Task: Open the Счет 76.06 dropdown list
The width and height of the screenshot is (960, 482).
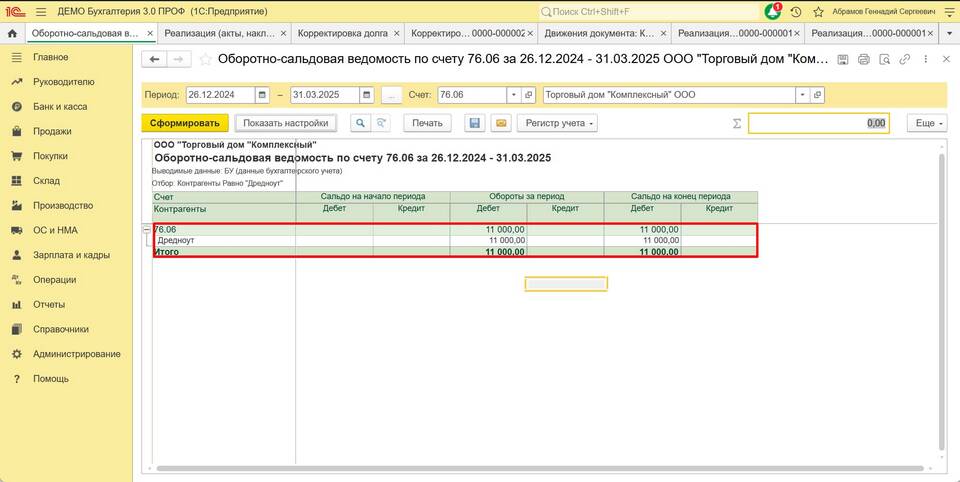Action: tap(515, 96)
